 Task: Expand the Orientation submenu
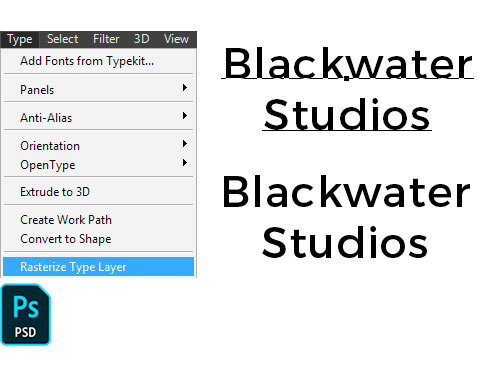(x=98, y=145)
